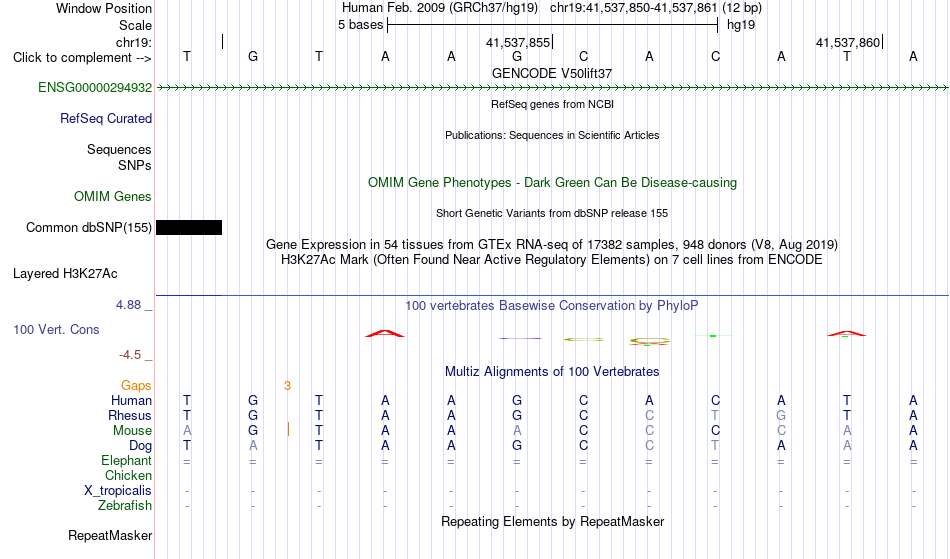Click the last red PhyloP peak near T
Viewport: 950px width, 559px height.
(847, 334)
